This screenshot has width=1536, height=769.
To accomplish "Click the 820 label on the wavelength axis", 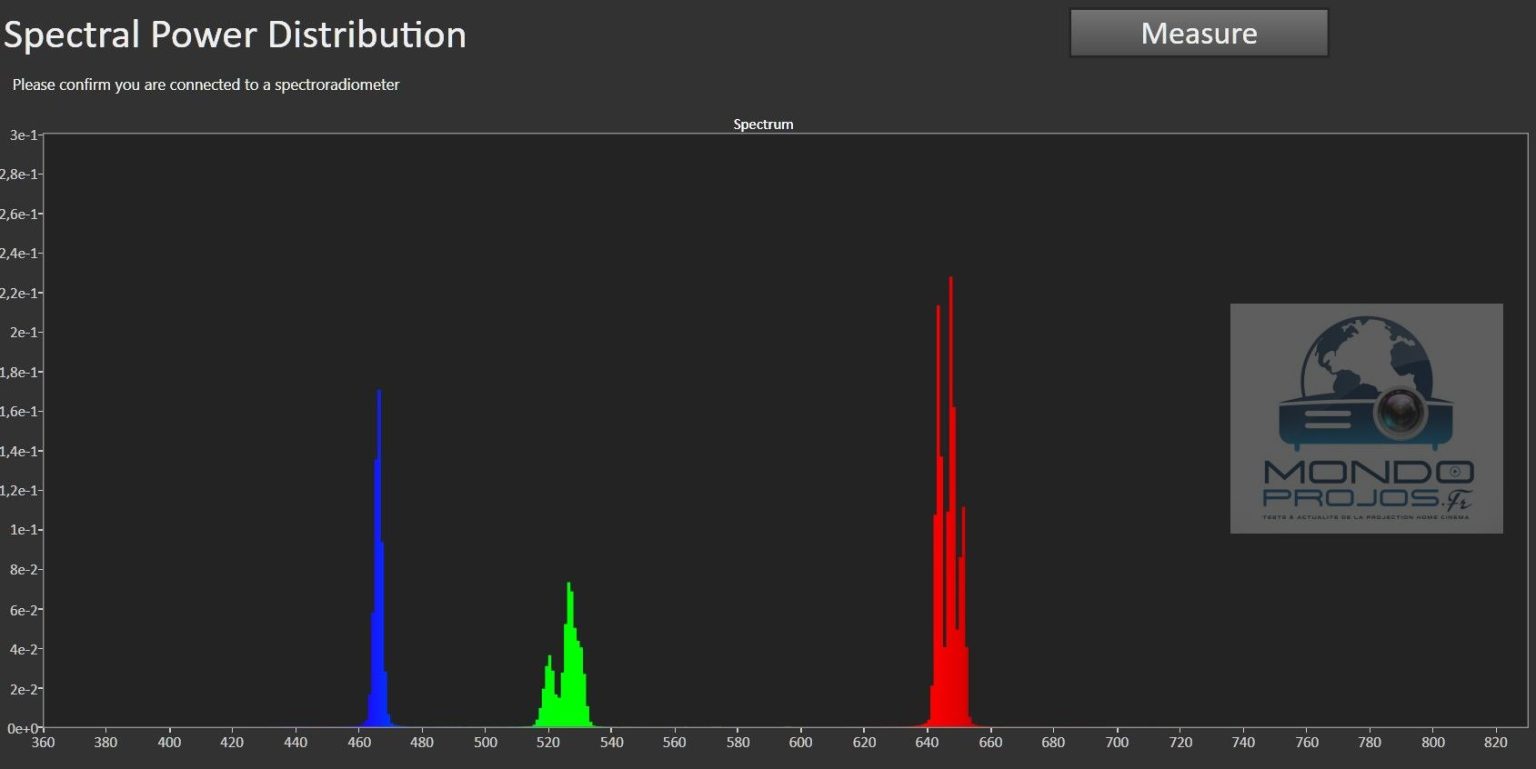I will [1496, 742].
